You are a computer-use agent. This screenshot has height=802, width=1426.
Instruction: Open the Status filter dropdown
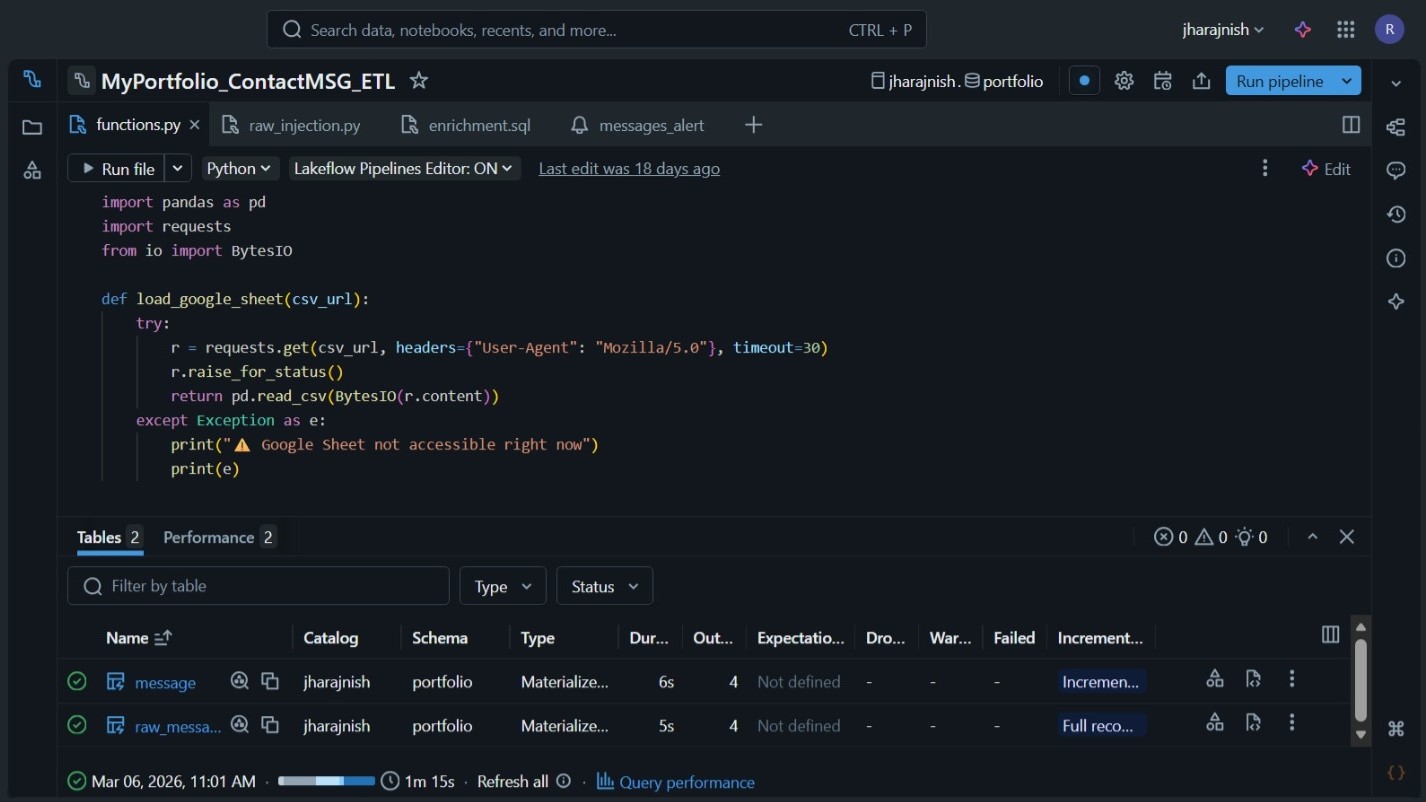(604, 586)
